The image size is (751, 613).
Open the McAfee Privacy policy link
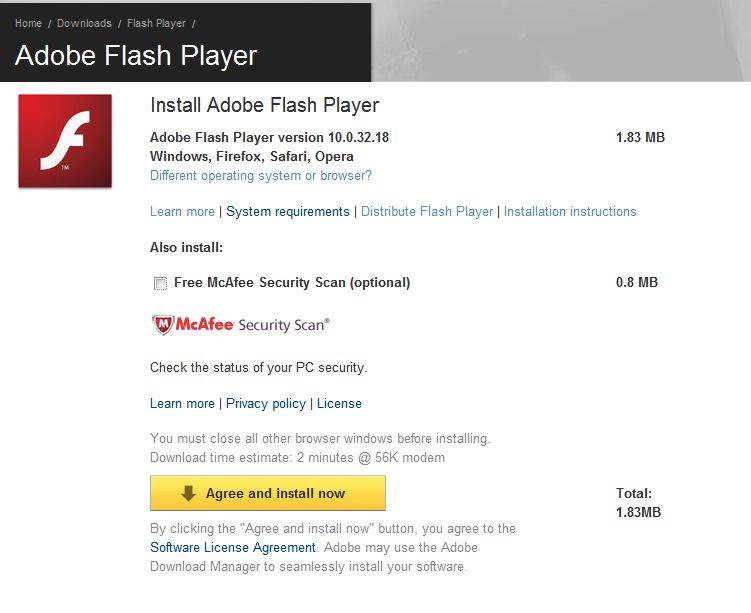pos(266,403)
